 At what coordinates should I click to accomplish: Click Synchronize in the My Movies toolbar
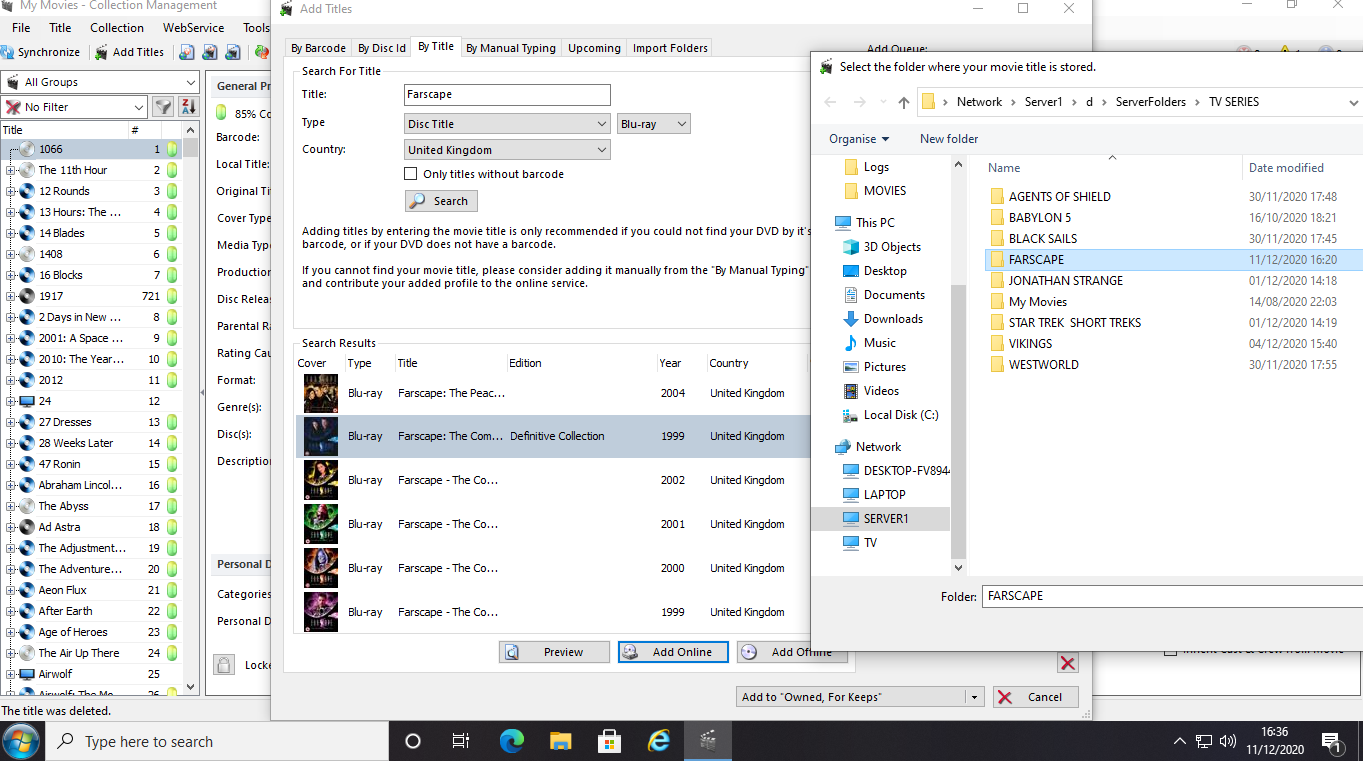pyautogui.click(x=41, y=52)
